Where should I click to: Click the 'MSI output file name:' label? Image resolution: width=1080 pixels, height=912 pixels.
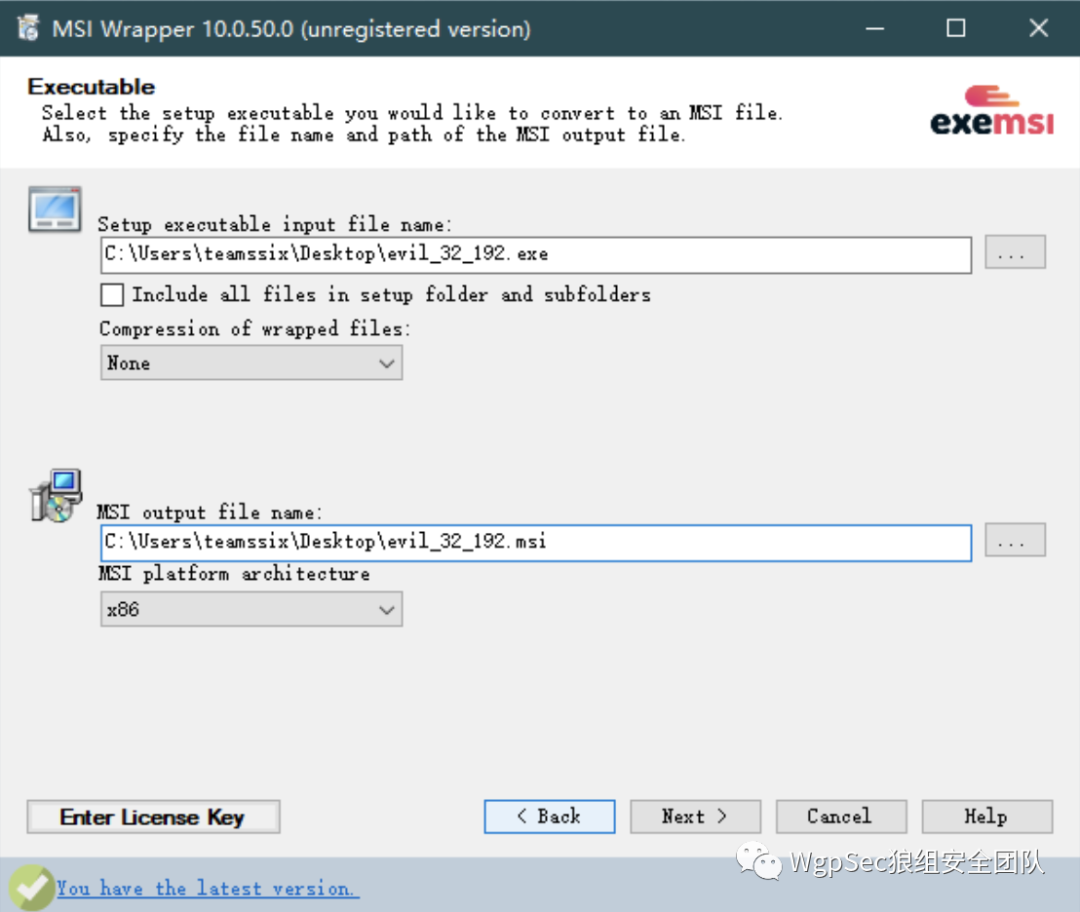tap(209, 512)
